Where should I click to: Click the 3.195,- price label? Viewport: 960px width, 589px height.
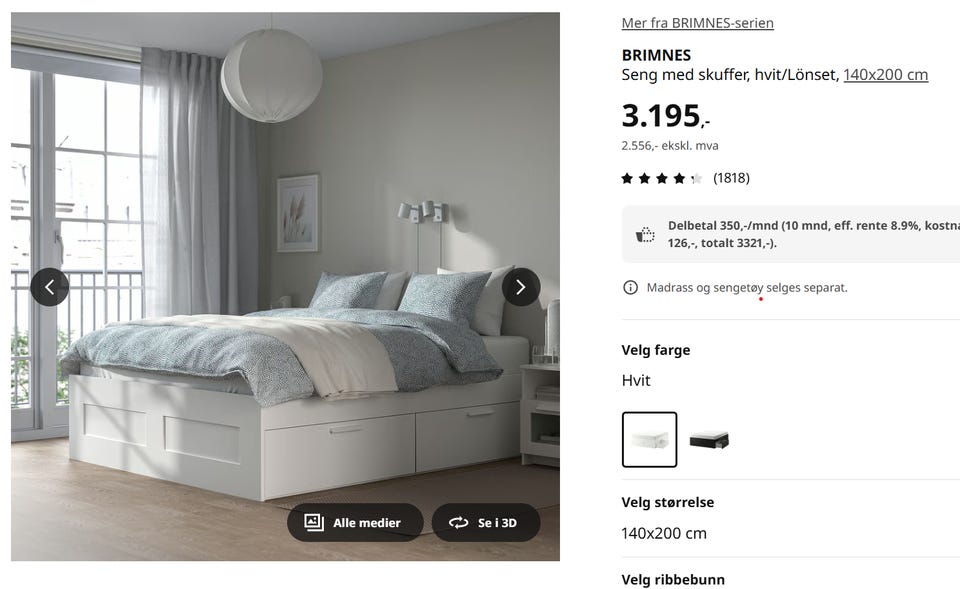(x=666, y=116)
